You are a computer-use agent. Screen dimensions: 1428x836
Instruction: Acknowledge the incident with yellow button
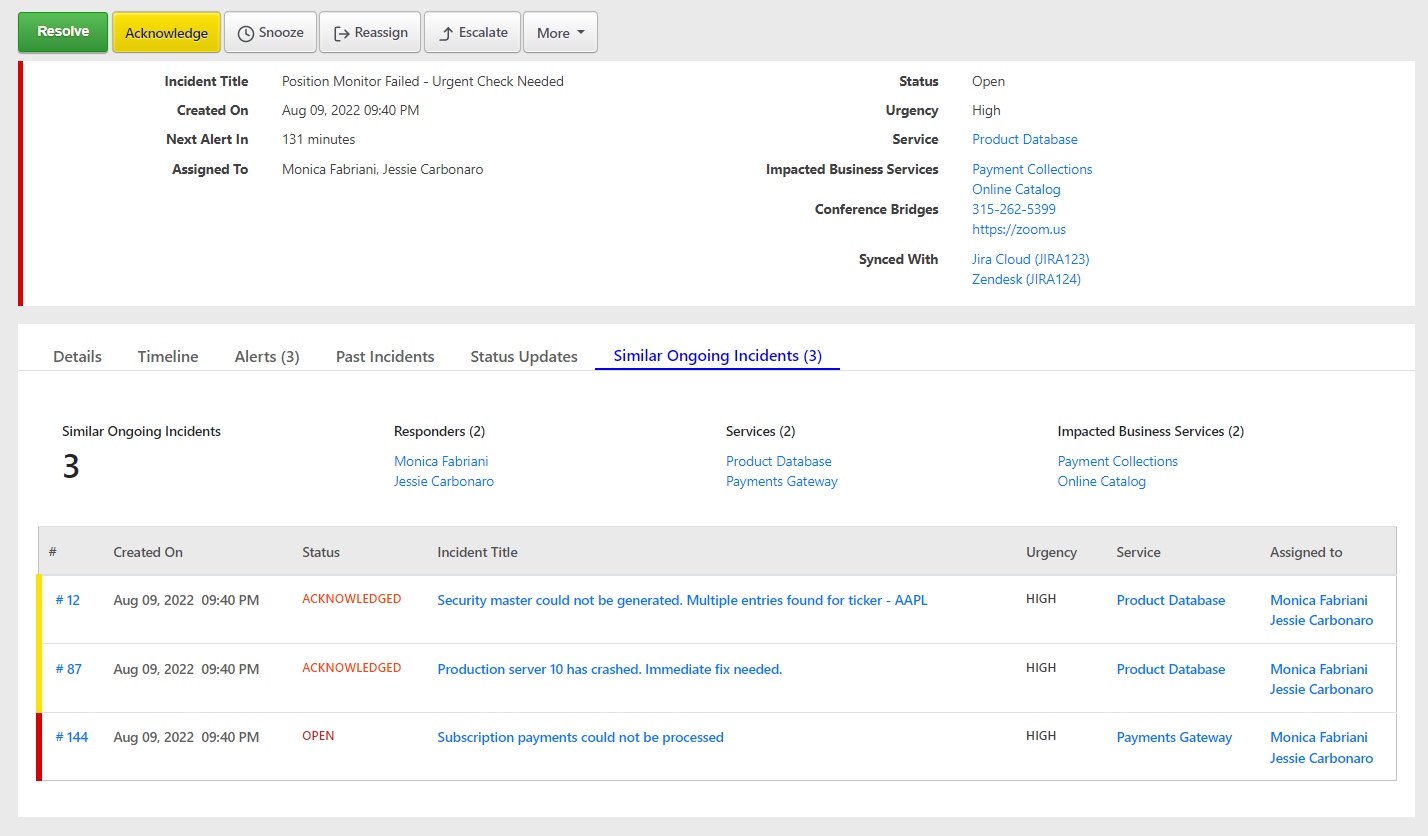(x=166, y=32)
